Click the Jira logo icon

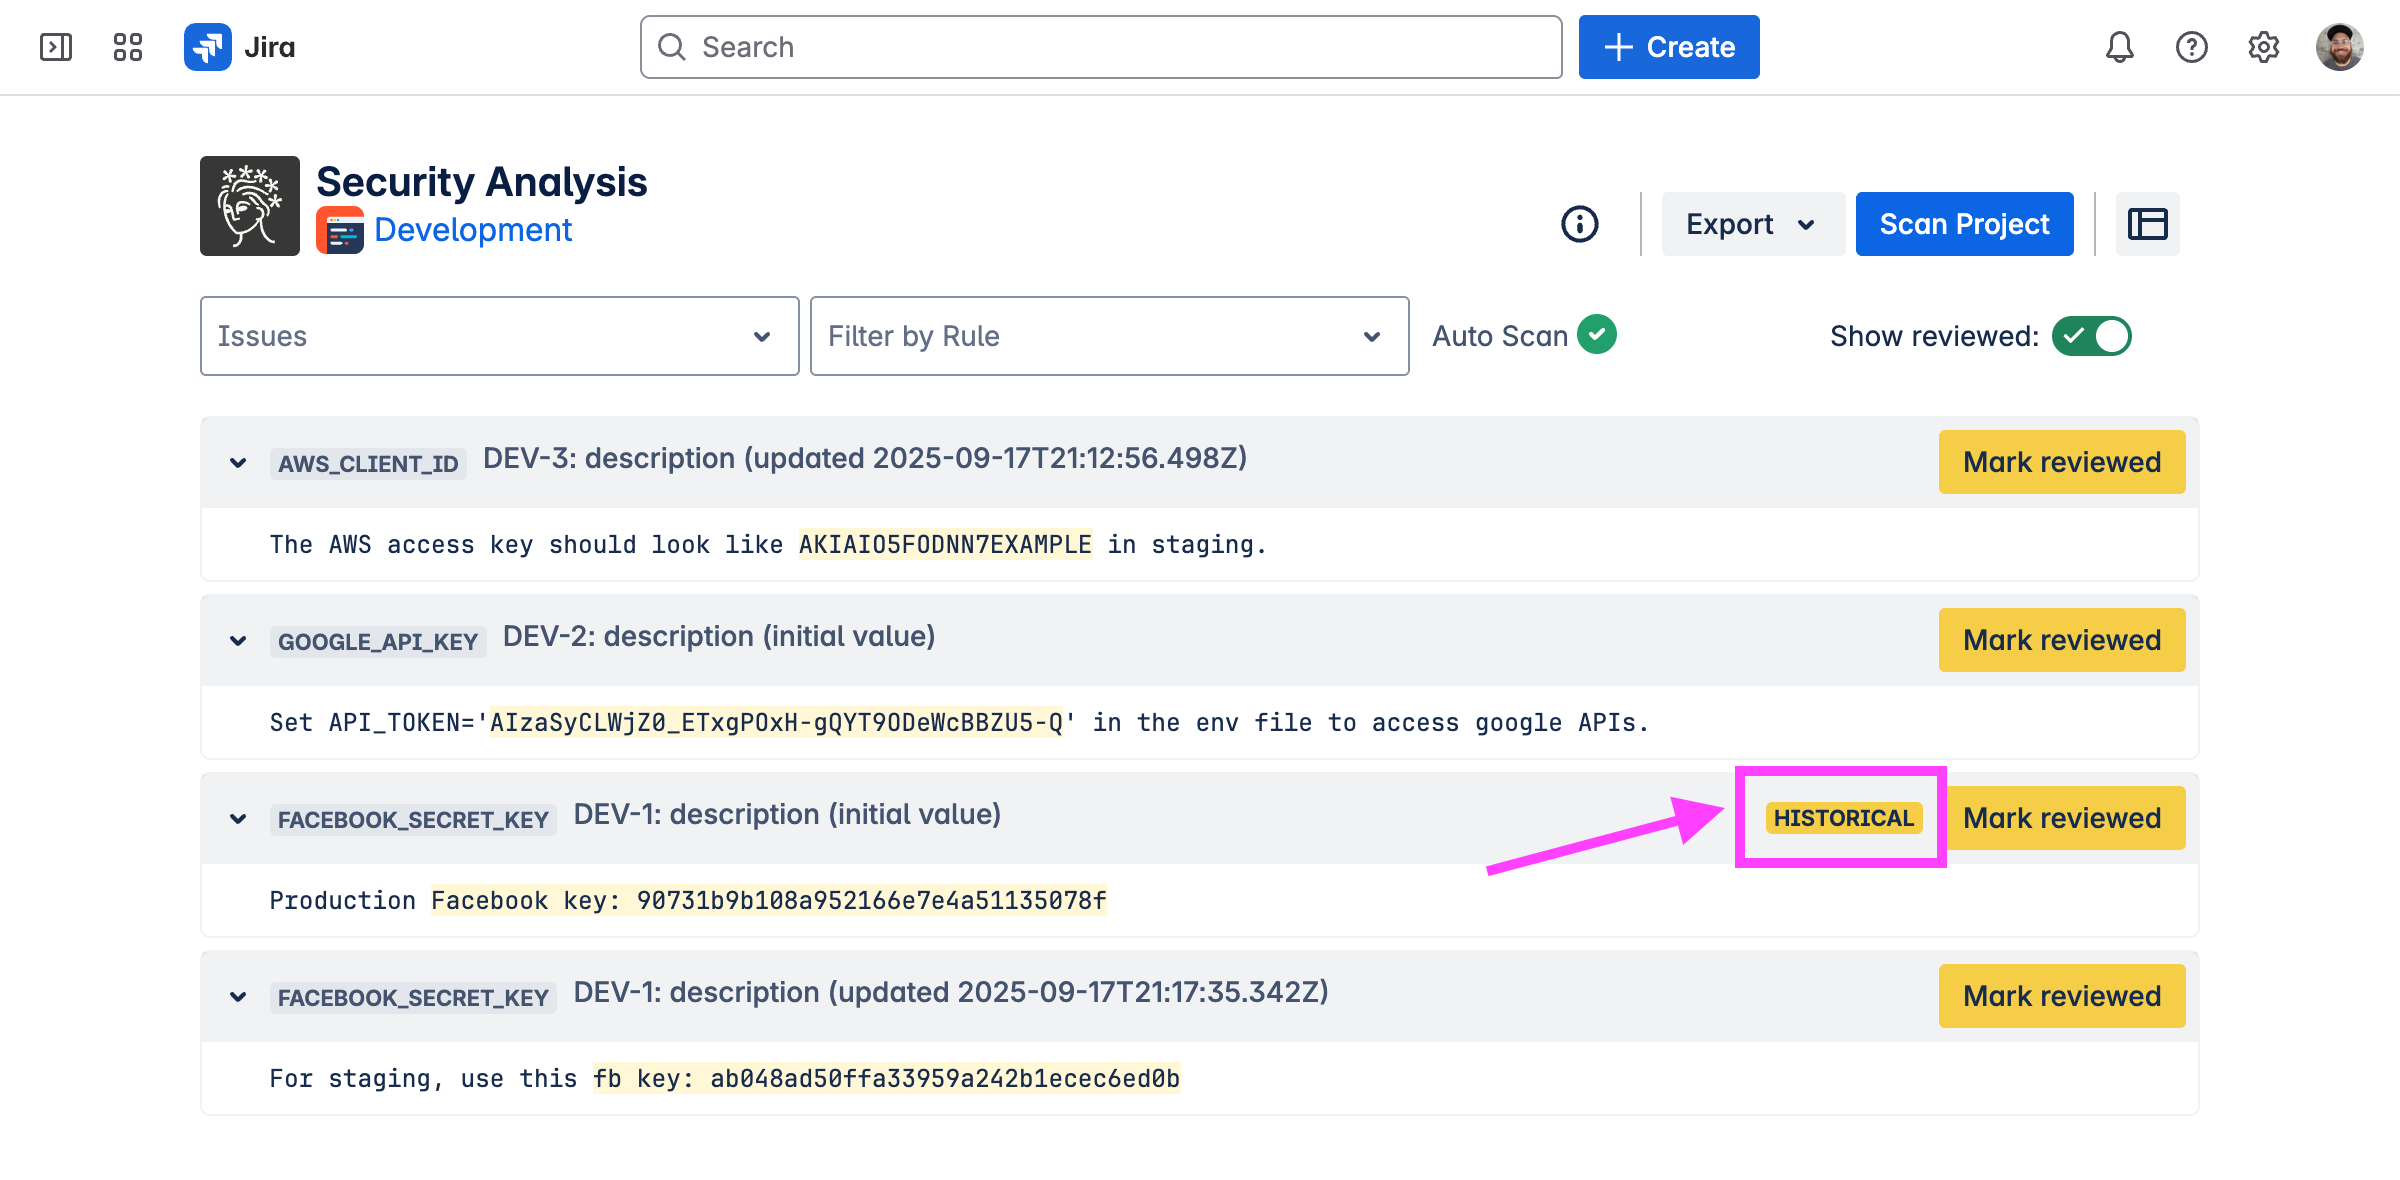(208, 47)
